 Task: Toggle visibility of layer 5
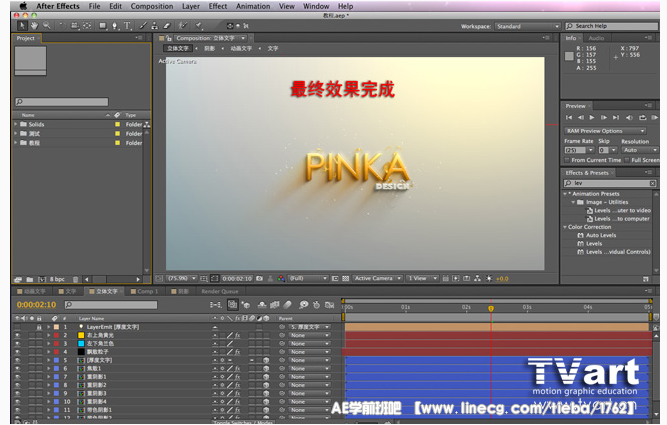[17, 360]
